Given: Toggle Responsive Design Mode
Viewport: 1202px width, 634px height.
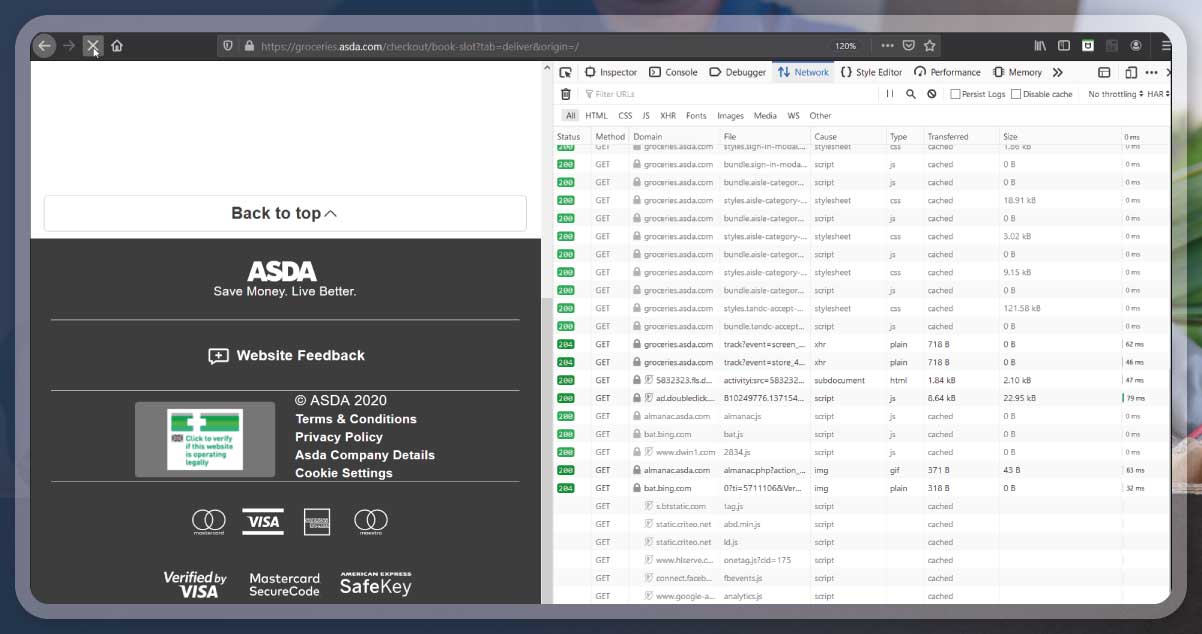Looking at the screenshot, I should click(x=1131, y=72).
